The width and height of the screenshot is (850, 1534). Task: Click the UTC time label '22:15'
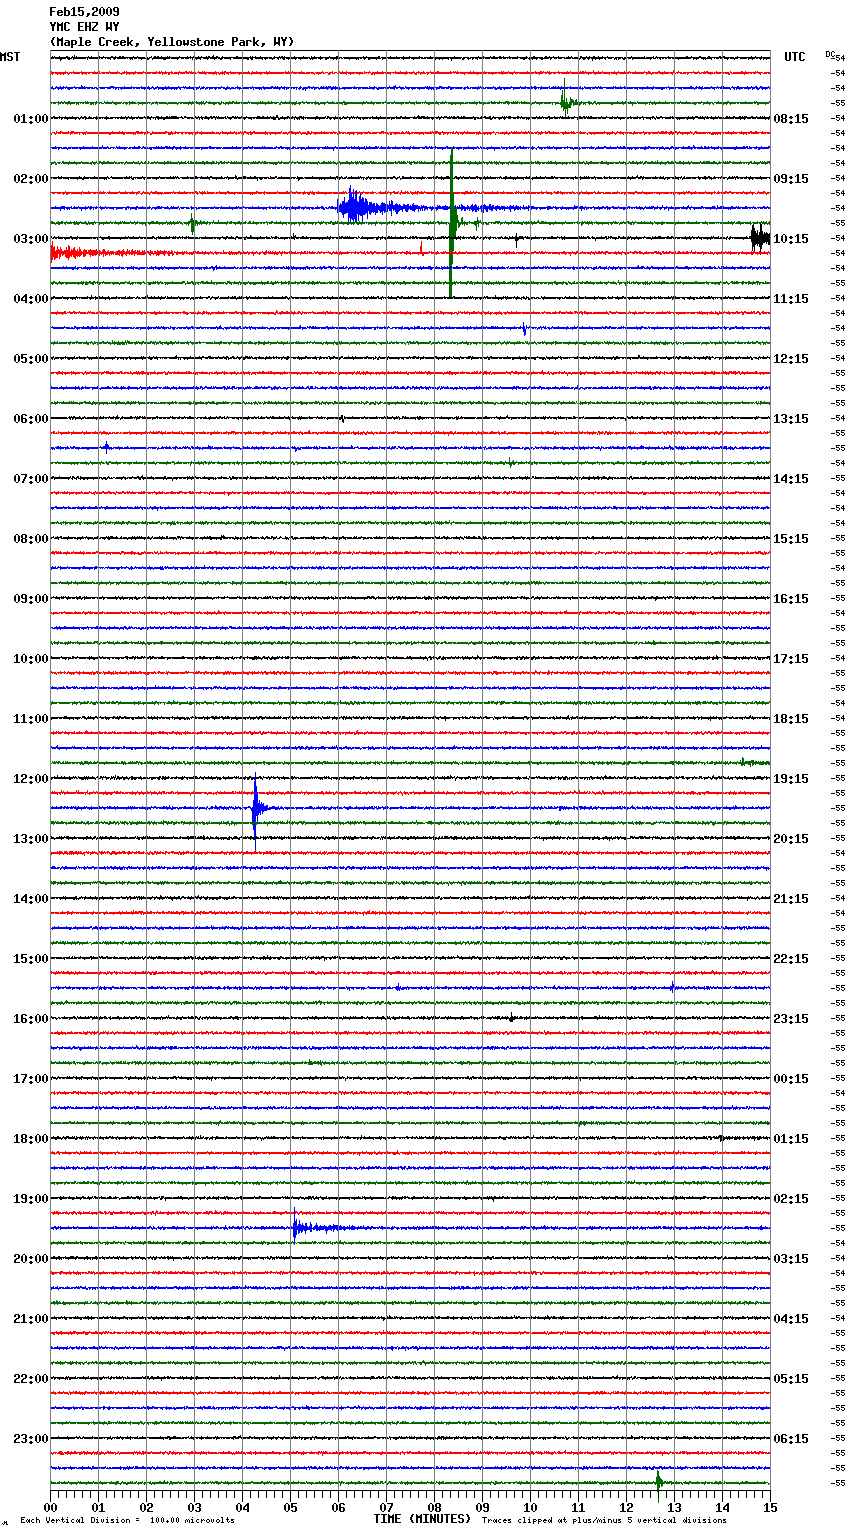(791, 959)
